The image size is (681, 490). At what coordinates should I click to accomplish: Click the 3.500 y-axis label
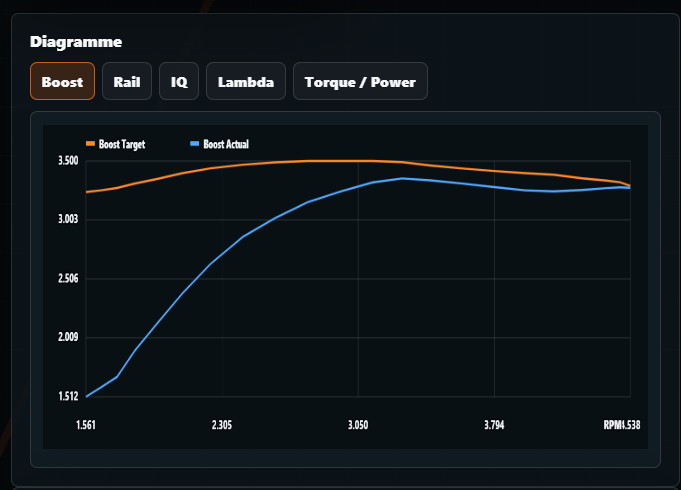[68, 161]
